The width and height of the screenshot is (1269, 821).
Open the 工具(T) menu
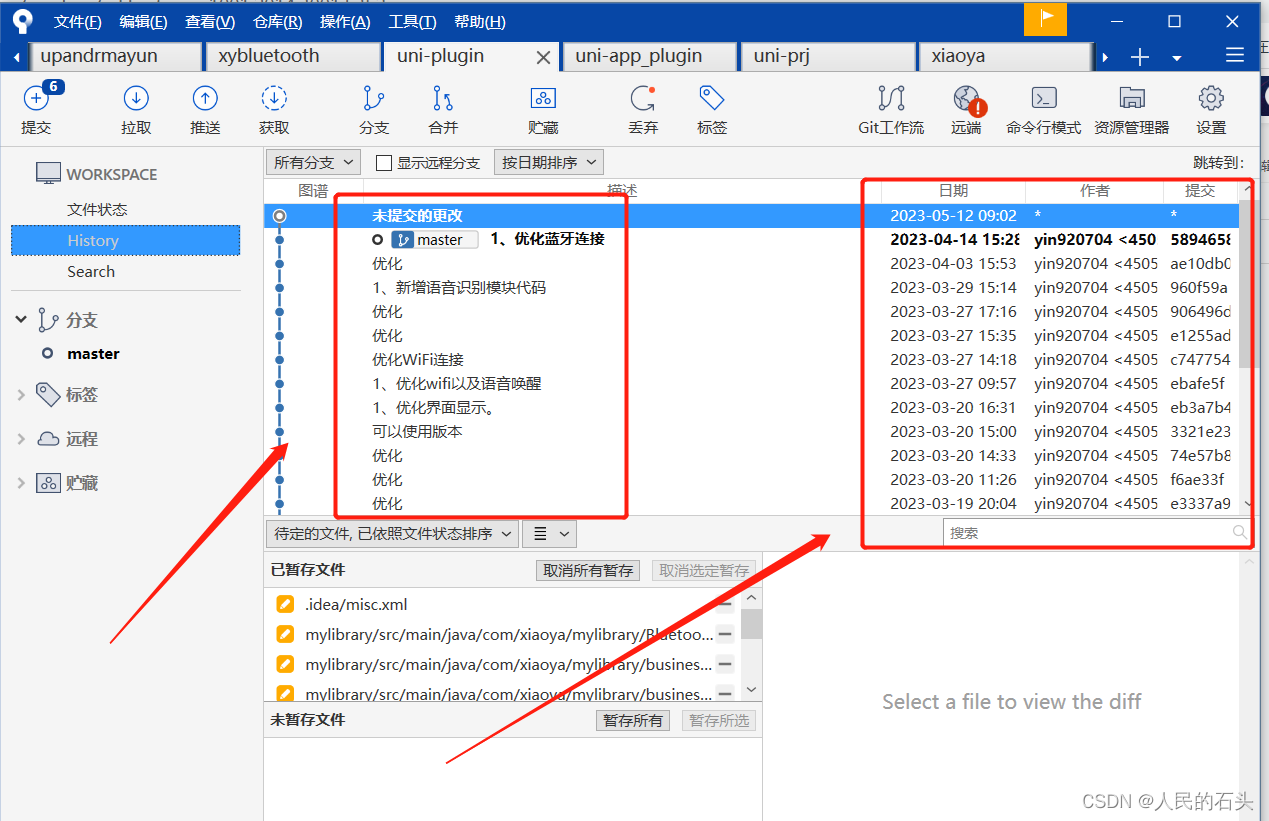412,22
